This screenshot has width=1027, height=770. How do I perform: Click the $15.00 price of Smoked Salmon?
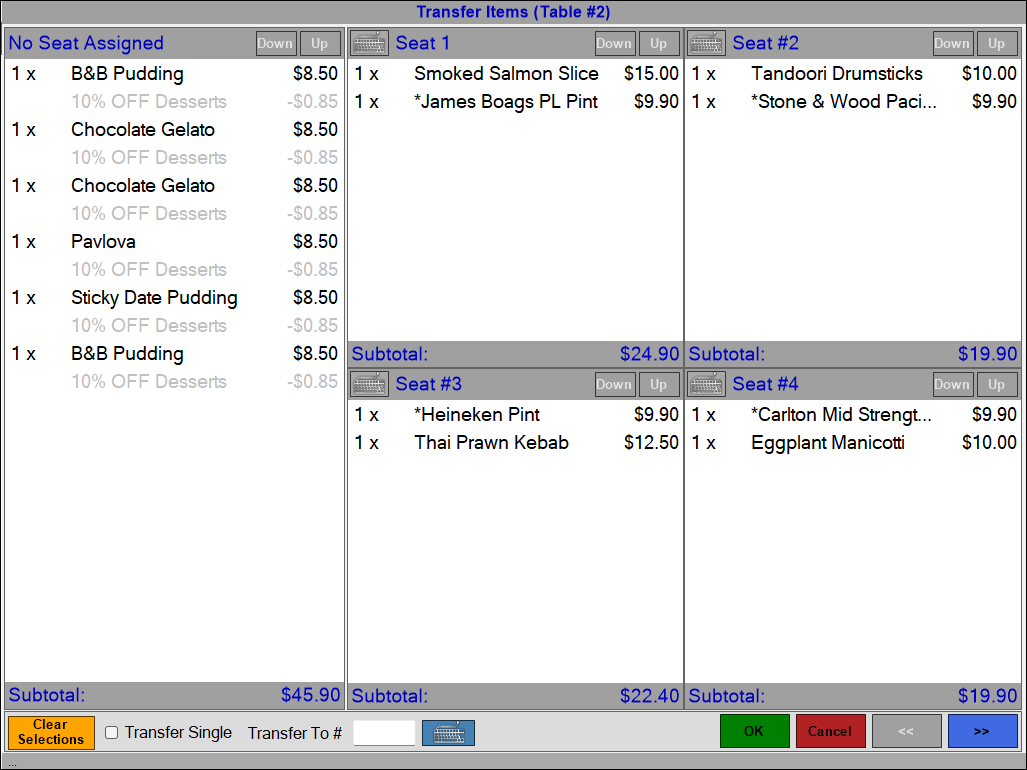pos(651,73)
